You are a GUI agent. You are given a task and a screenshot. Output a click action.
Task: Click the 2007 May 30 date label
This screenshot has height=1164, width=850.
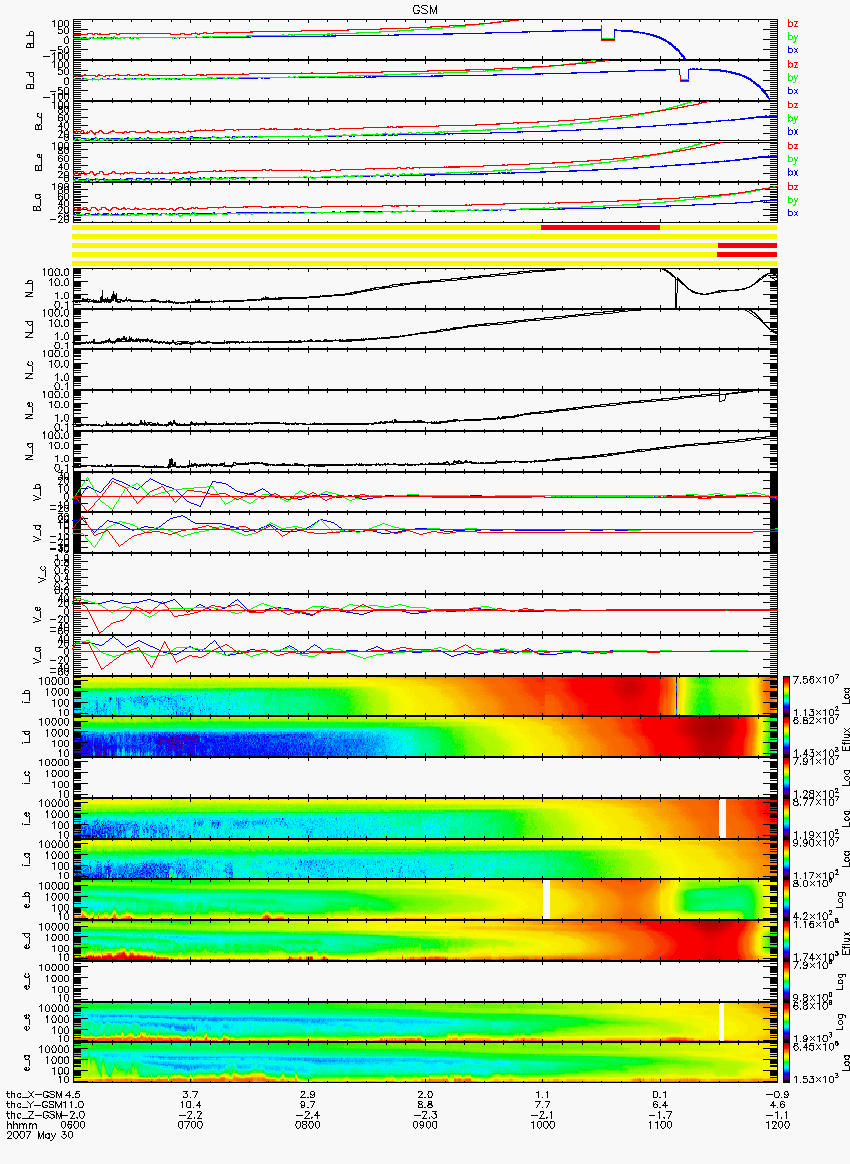[x=40, y=1135]
